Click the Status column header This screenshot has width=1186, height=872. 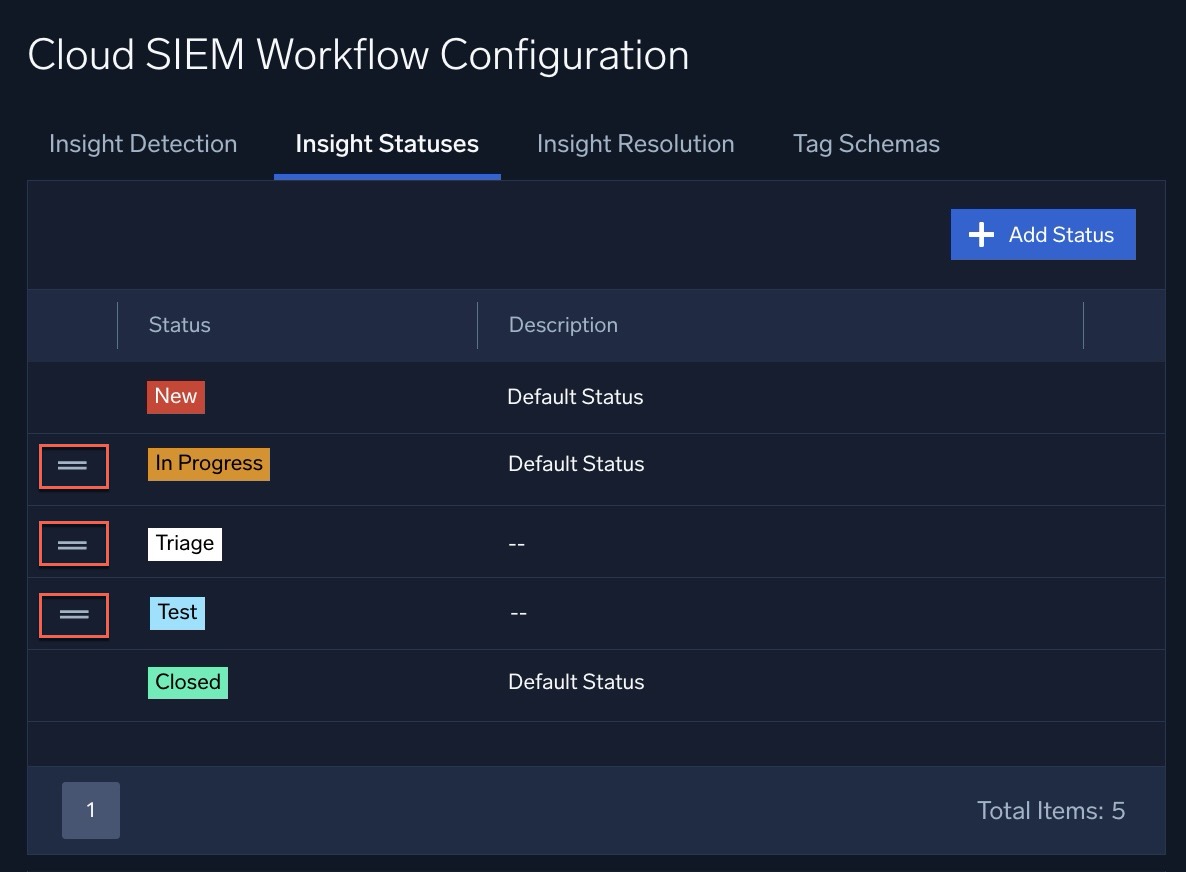(x=180, y=325)
